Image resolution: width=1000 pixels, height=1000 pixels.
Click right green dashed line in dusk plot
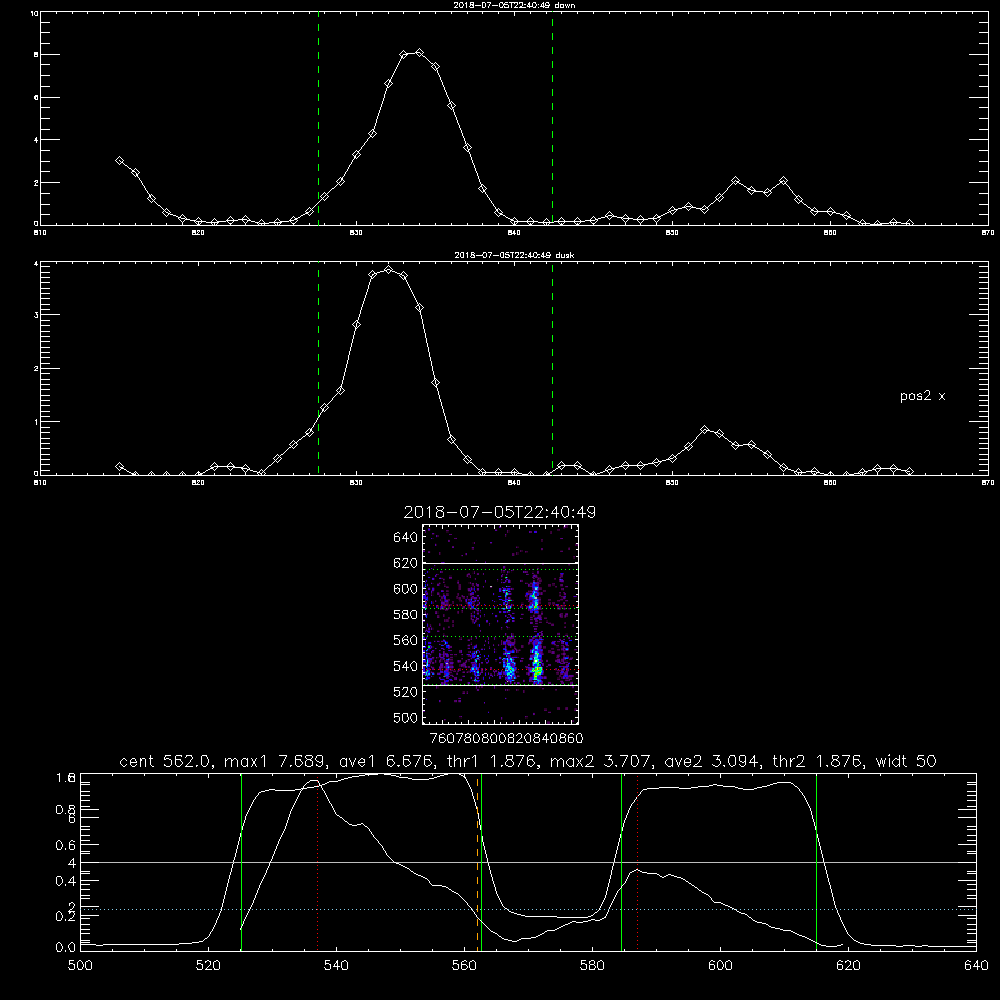[552, 369]
